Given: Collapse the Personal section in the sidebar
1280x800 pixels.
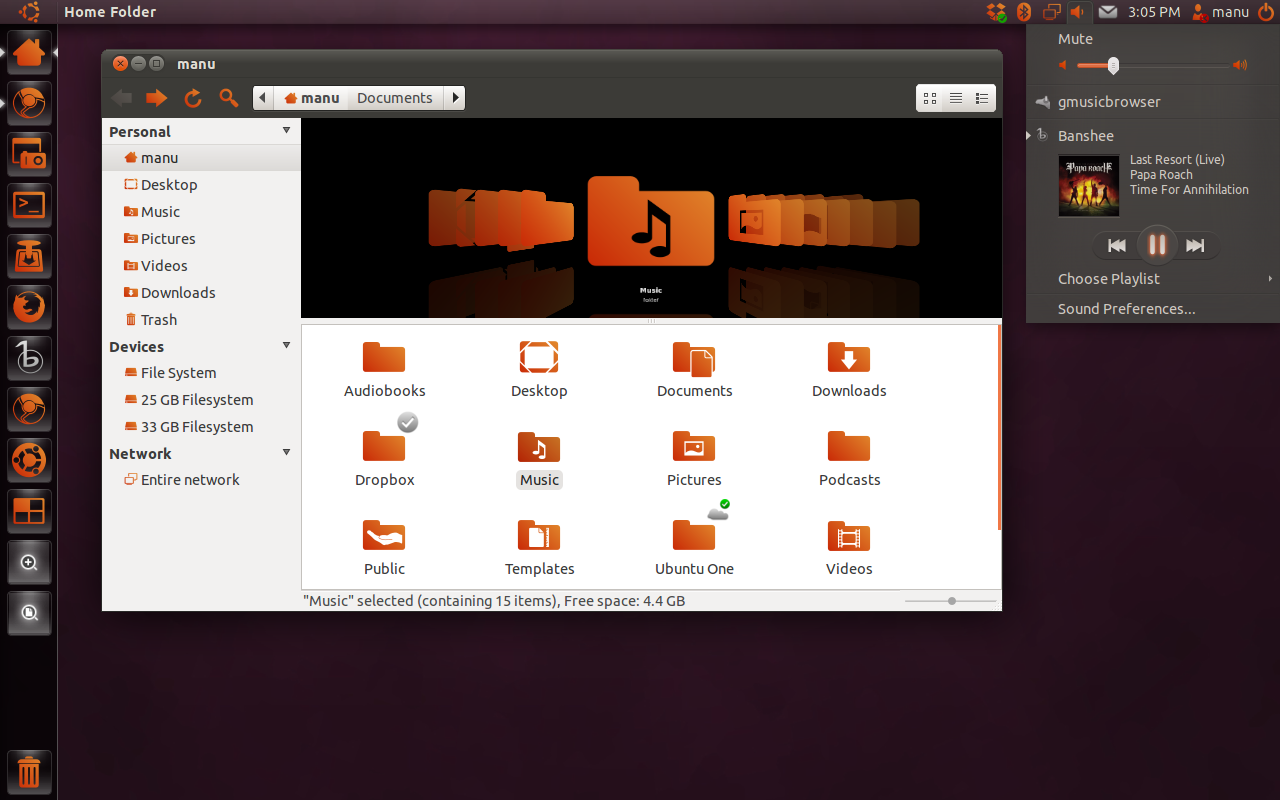Looking at the screenshot, I should pyautogui.click(x=286, y=130).
